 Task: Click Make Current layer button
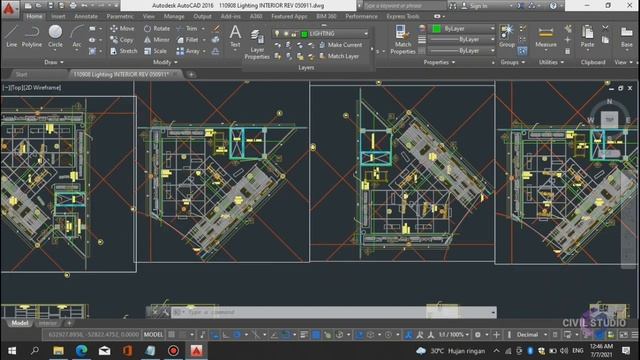340,45
